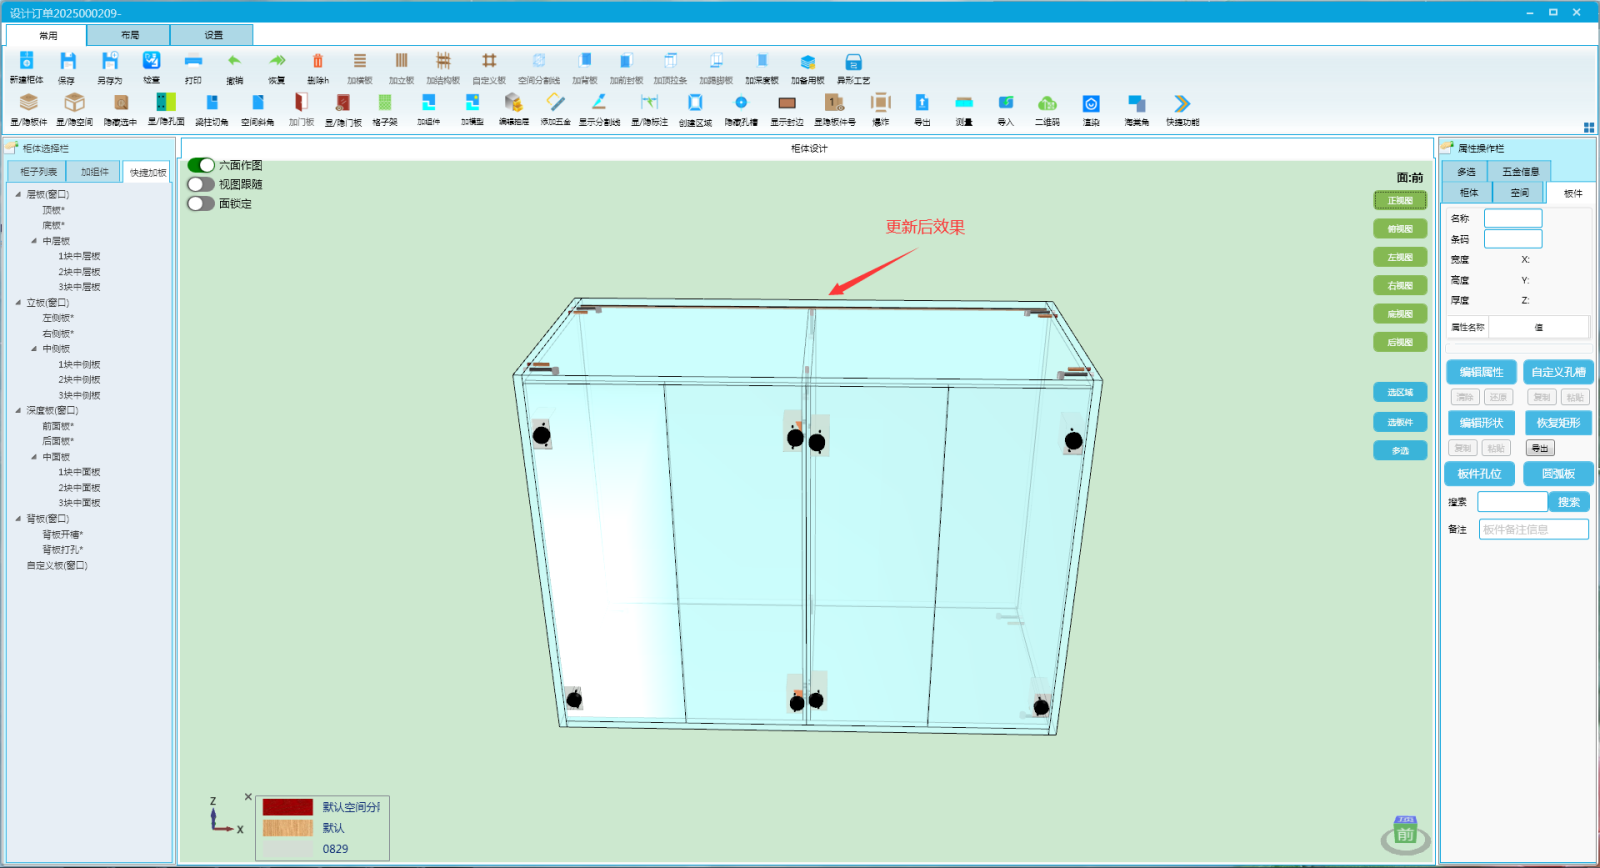This screenshot has height=868, width=1600.
Task: Click the red 默认空间分割 color swatch
Action: 288,807
